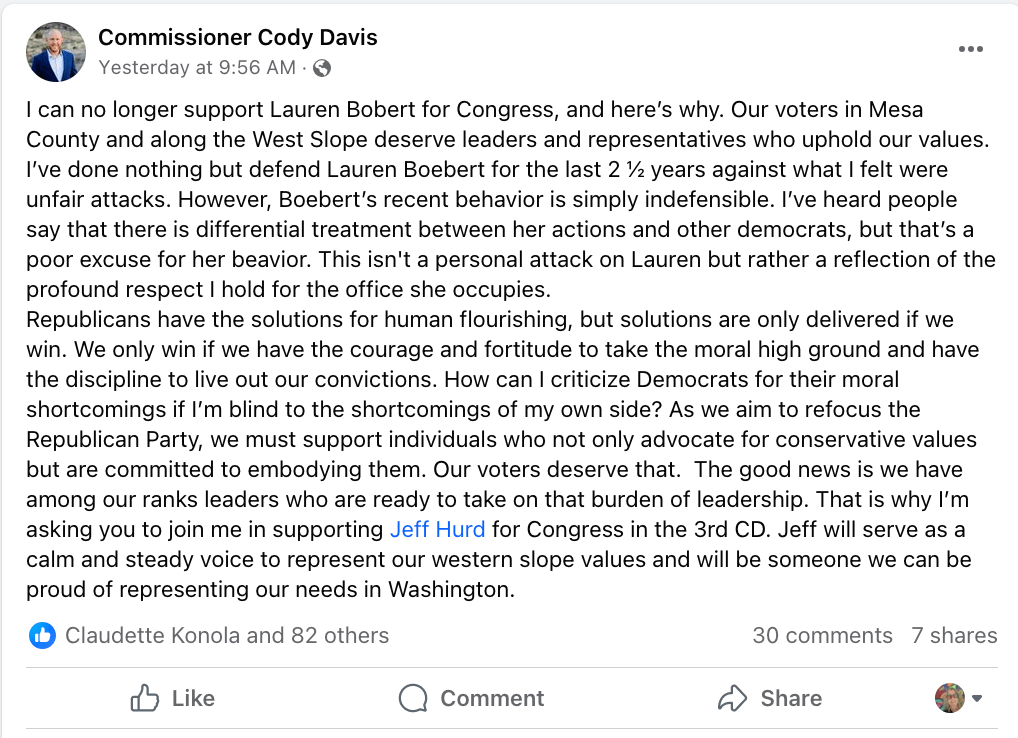Click the globe public audience icon
Image resolution: width=1018 pixels, height=738 pixels.
point(322,68)
